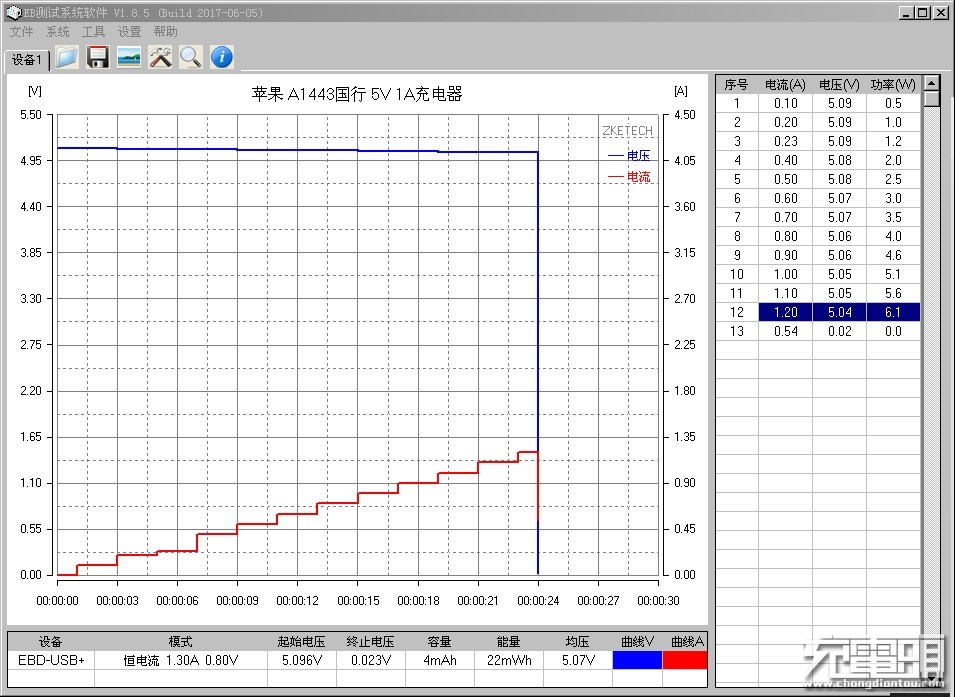
Task: Select the 起始电压 column header
Action: 301,642
